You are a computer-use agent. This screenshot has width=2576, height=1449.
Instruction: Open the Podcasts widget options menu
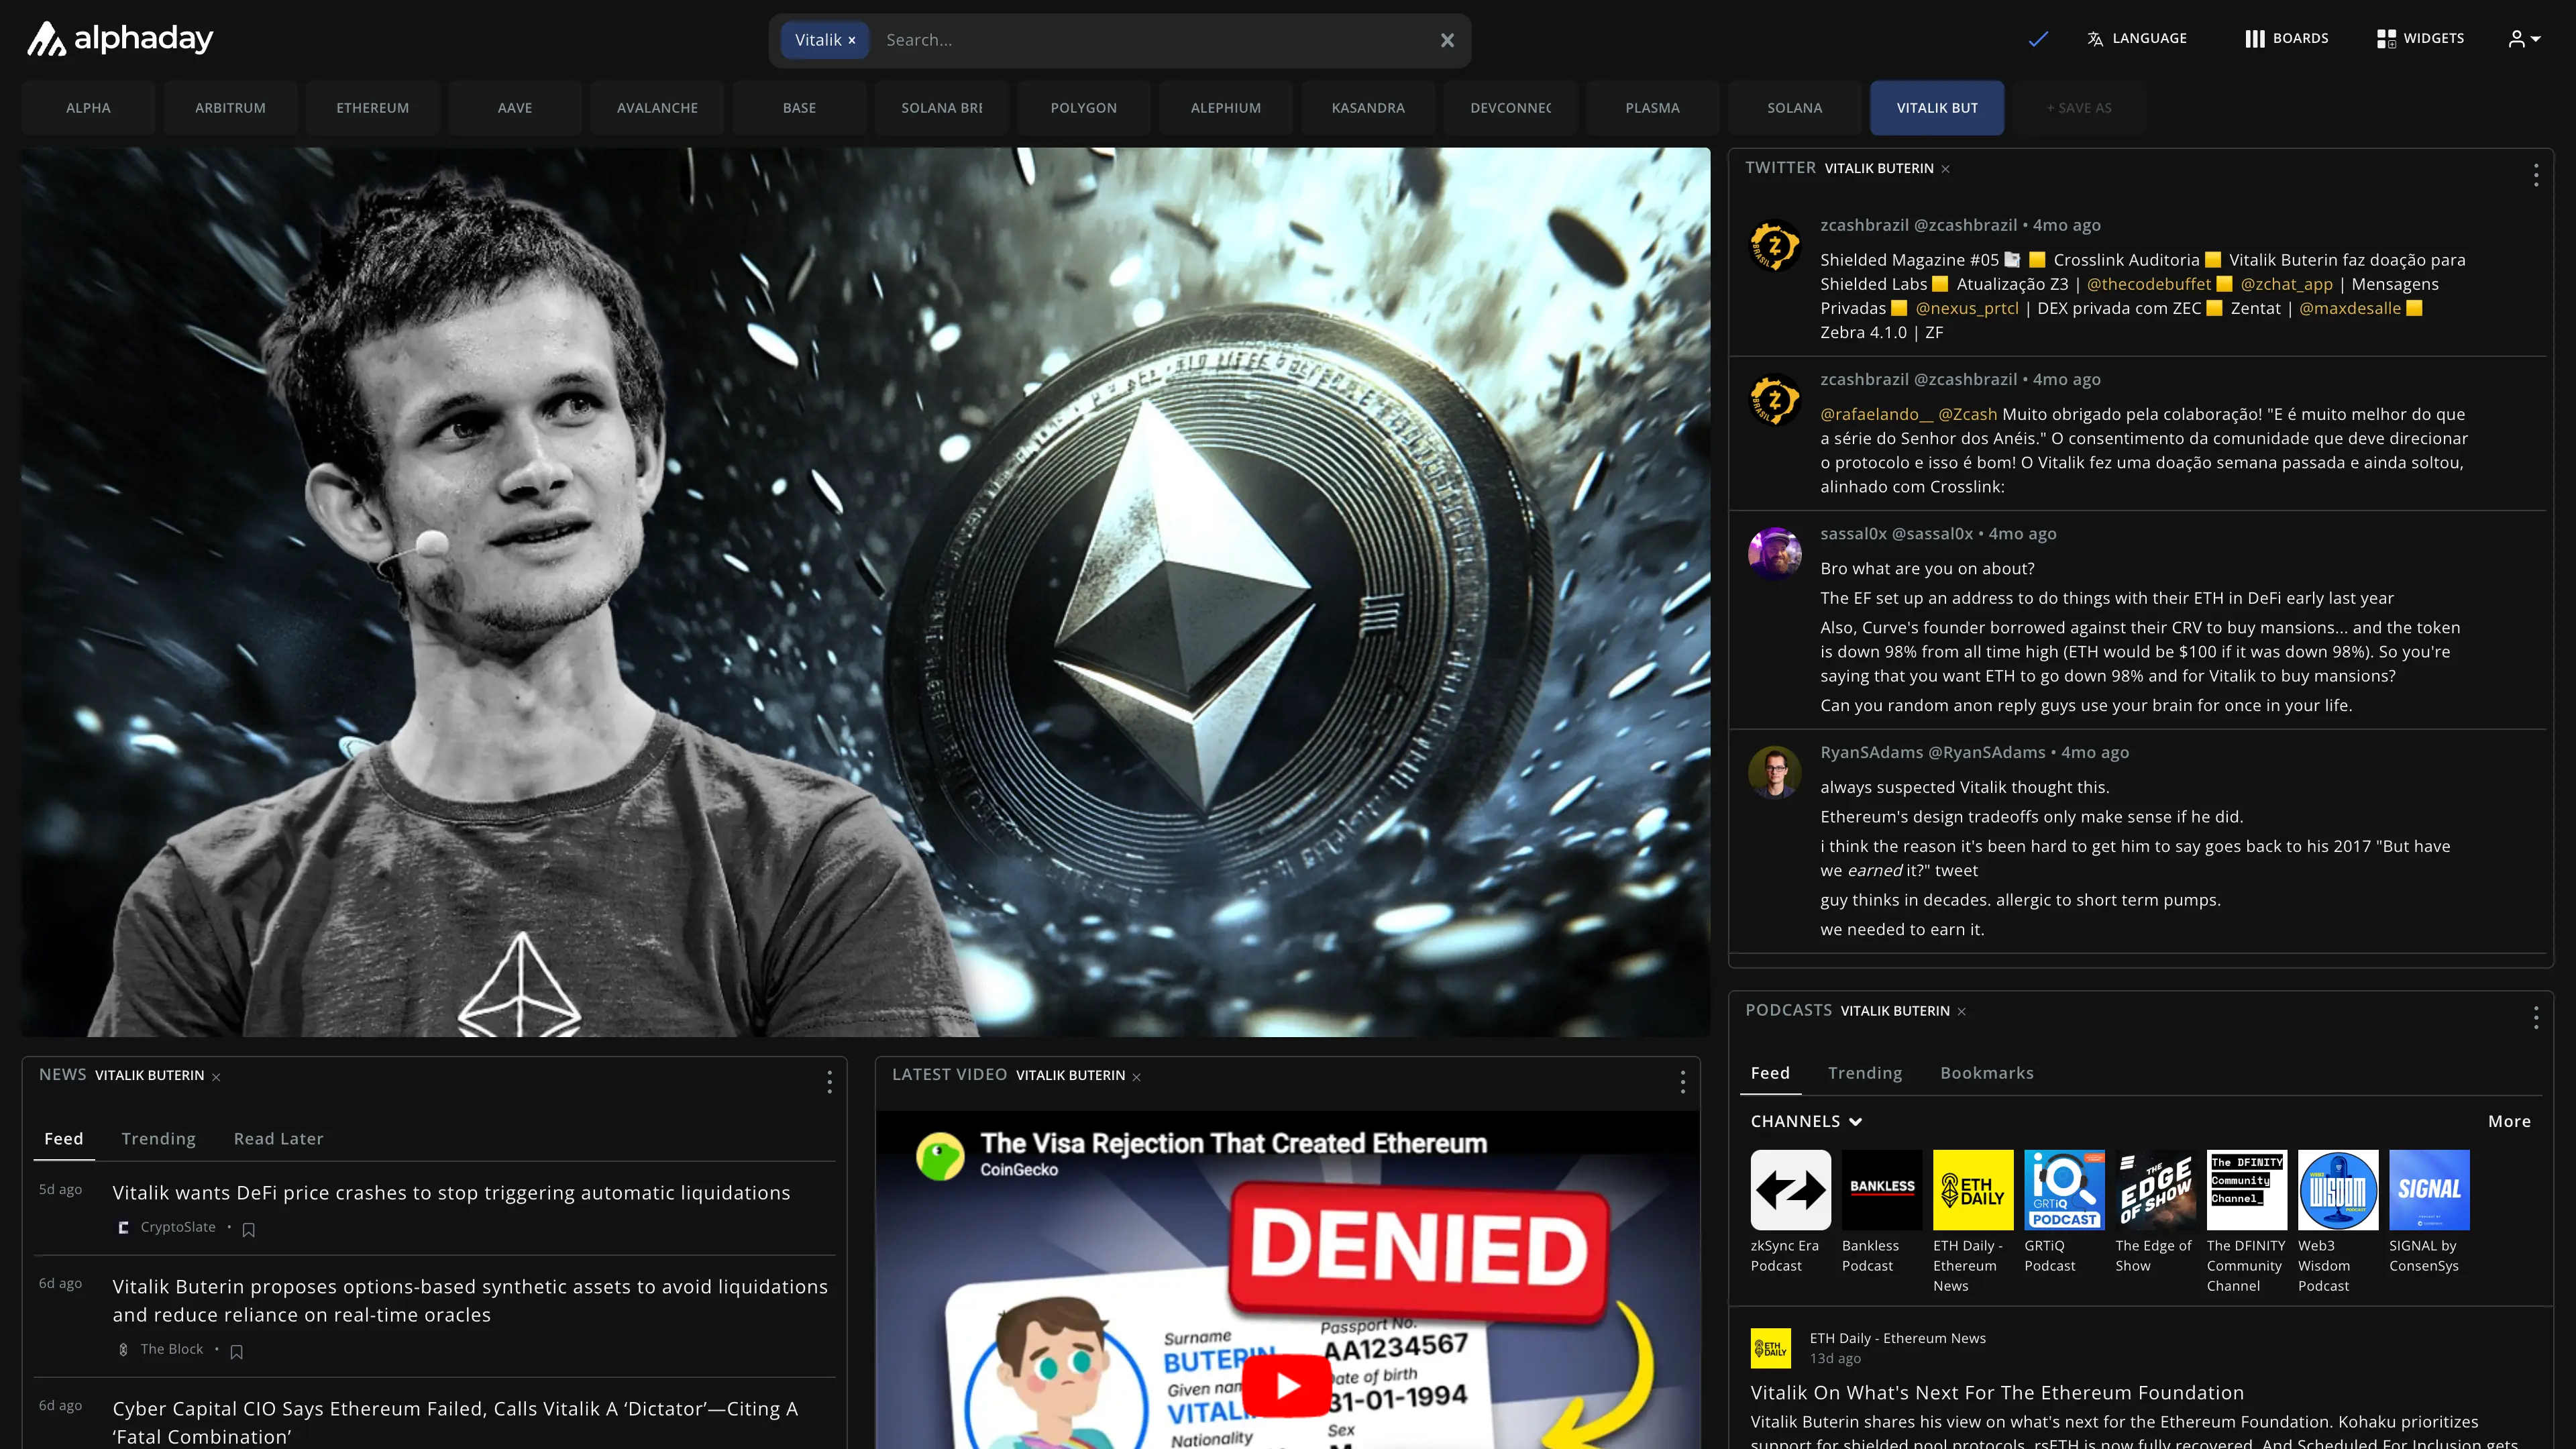2536,1018
